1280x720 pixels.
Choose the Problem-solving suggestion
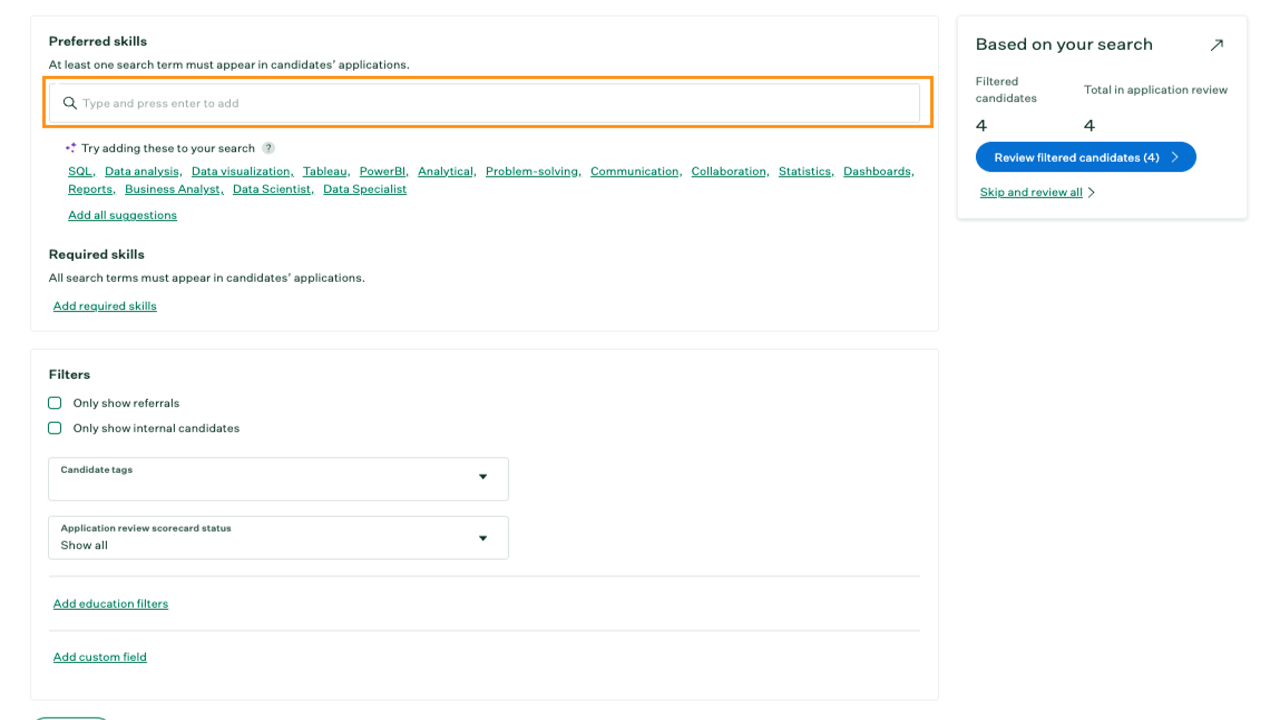[x=531, y=172]
